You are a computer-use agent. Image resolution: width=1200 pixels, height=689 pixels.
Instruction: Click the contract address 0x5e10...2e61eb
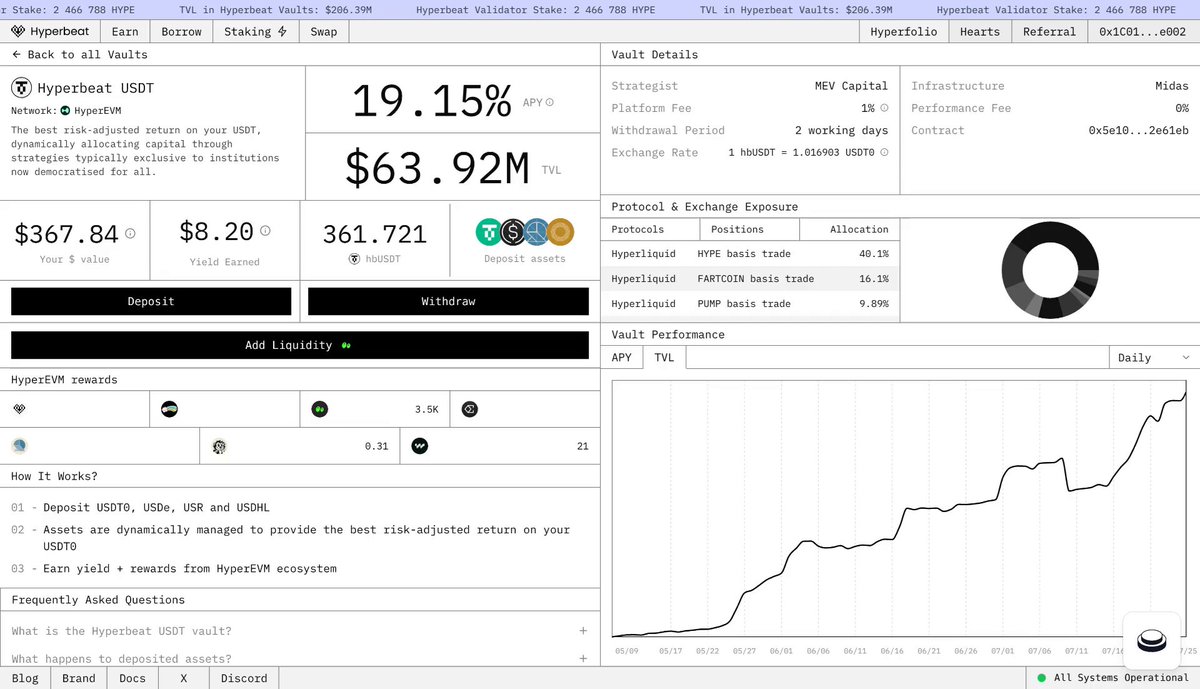click(x=1138, y=130)
